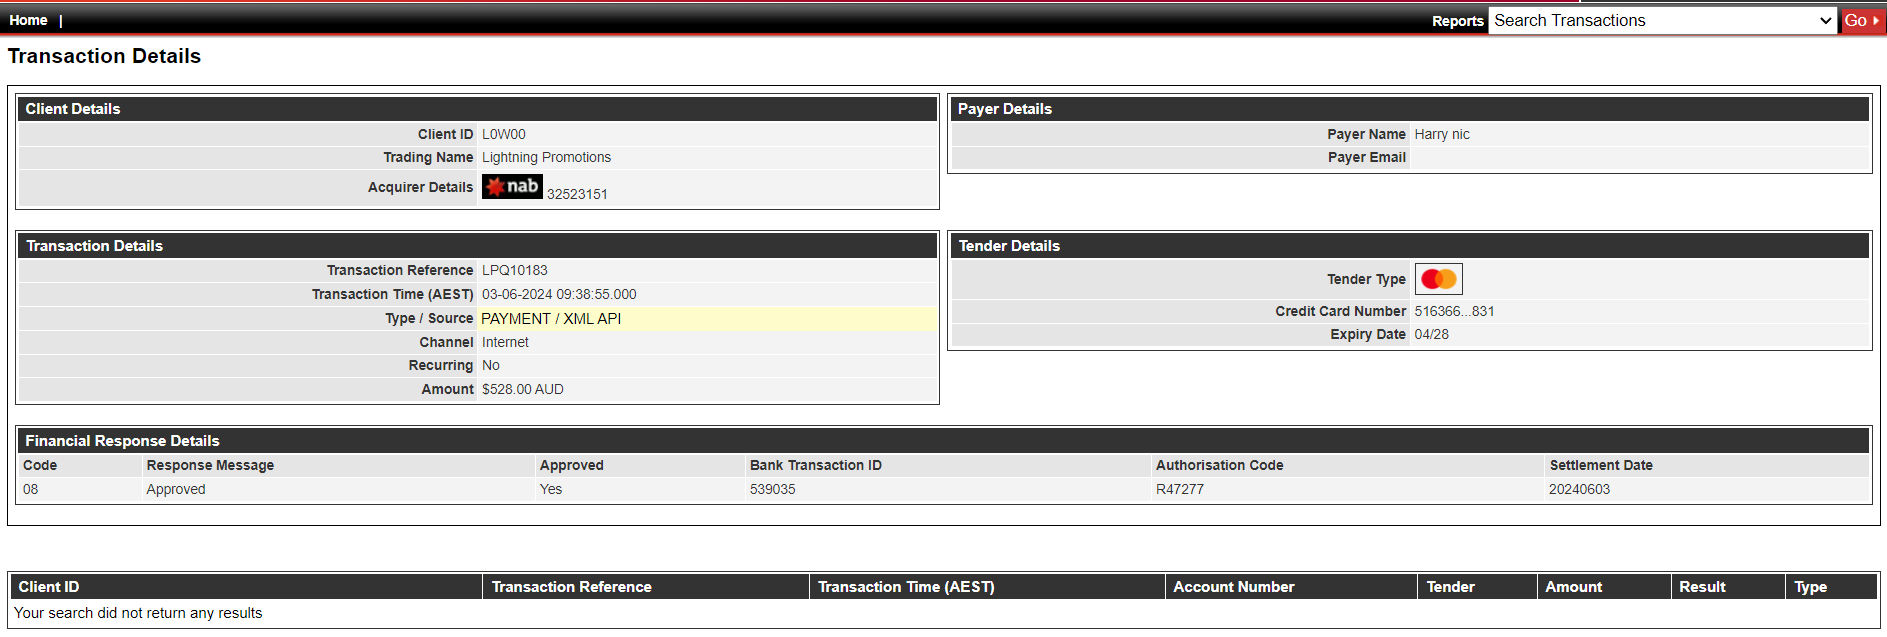Screen dimensions: 1887x637
Task: Select the Approved response message
Action: click(x=176, y=489)
